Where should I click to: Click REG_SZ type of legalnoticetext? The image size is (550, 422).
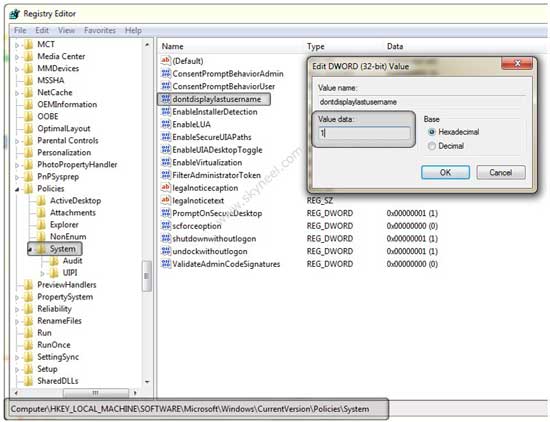coord(320,201)
